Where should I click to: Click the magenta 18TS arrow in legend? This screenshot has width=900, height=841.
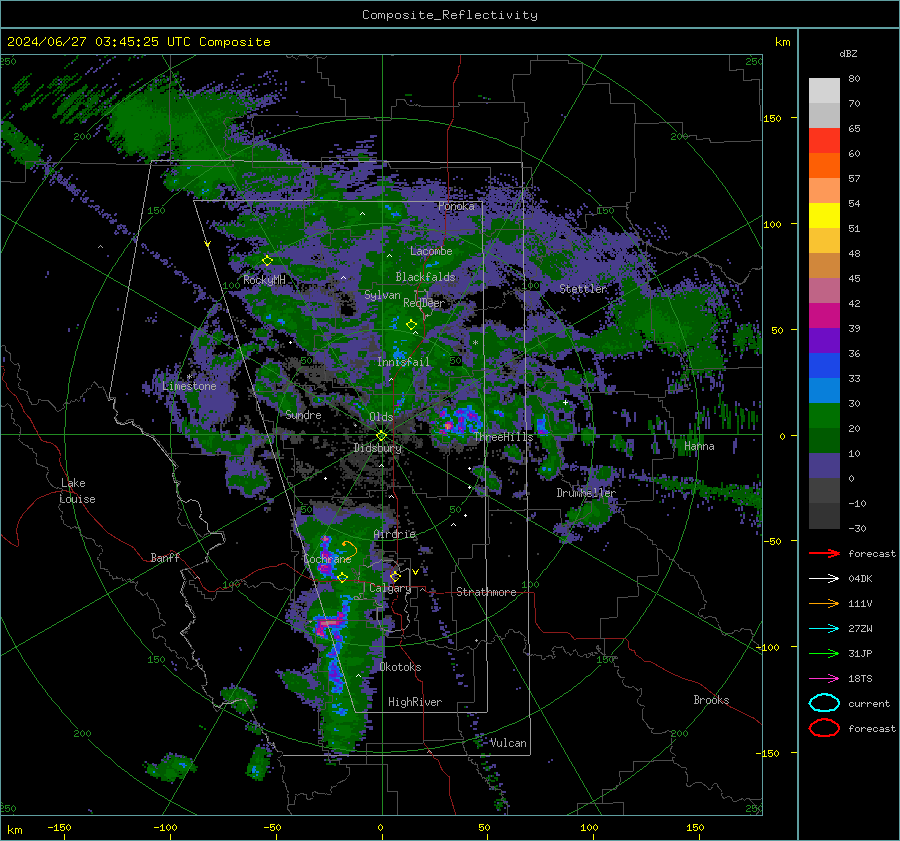pos(824,678)
